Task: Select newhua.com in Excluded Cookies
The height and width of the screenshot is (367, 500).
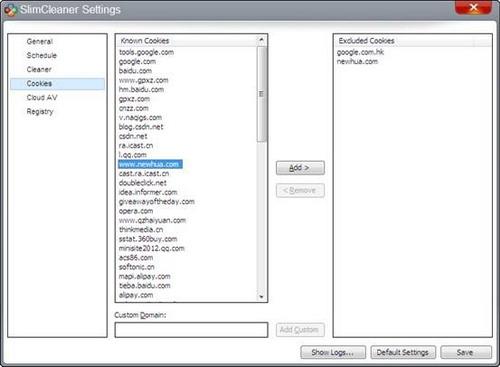Action: tap(357, 61)
